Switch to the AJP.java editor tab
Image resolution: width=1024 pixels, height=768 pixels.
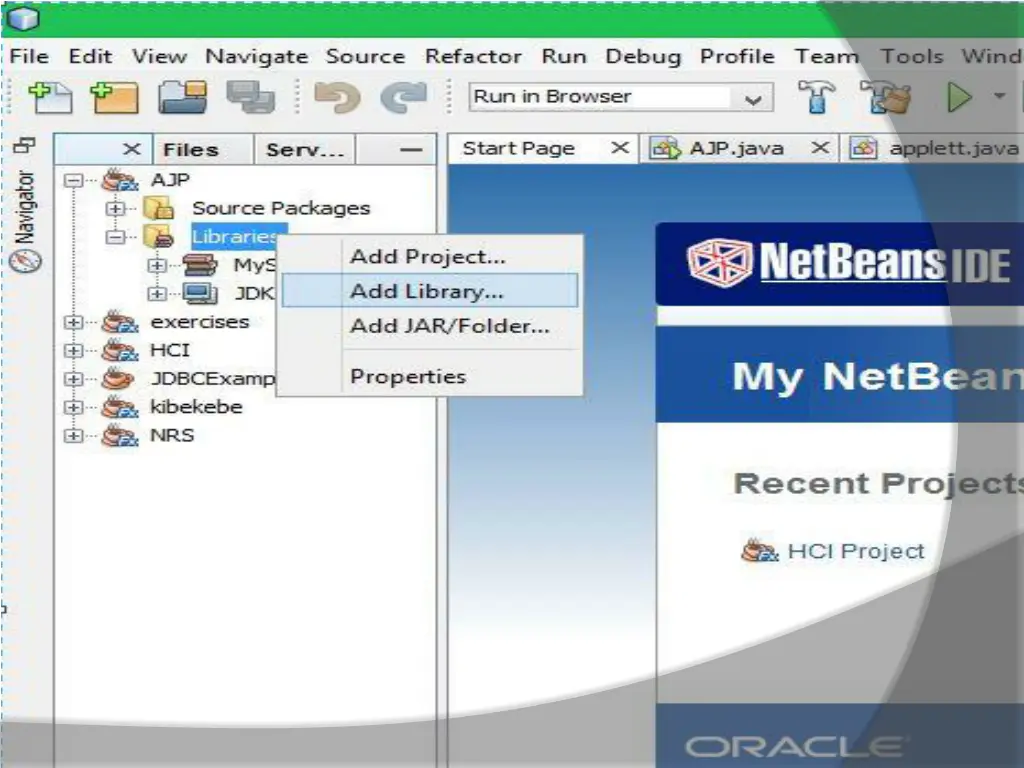pyautogui.click(x=737, y=148)
